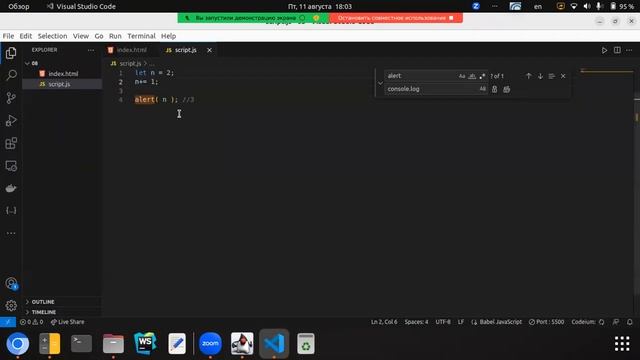The height and width of the screenshot is (360, 640).
Task: Change end of line via LF
Action: 460,322
